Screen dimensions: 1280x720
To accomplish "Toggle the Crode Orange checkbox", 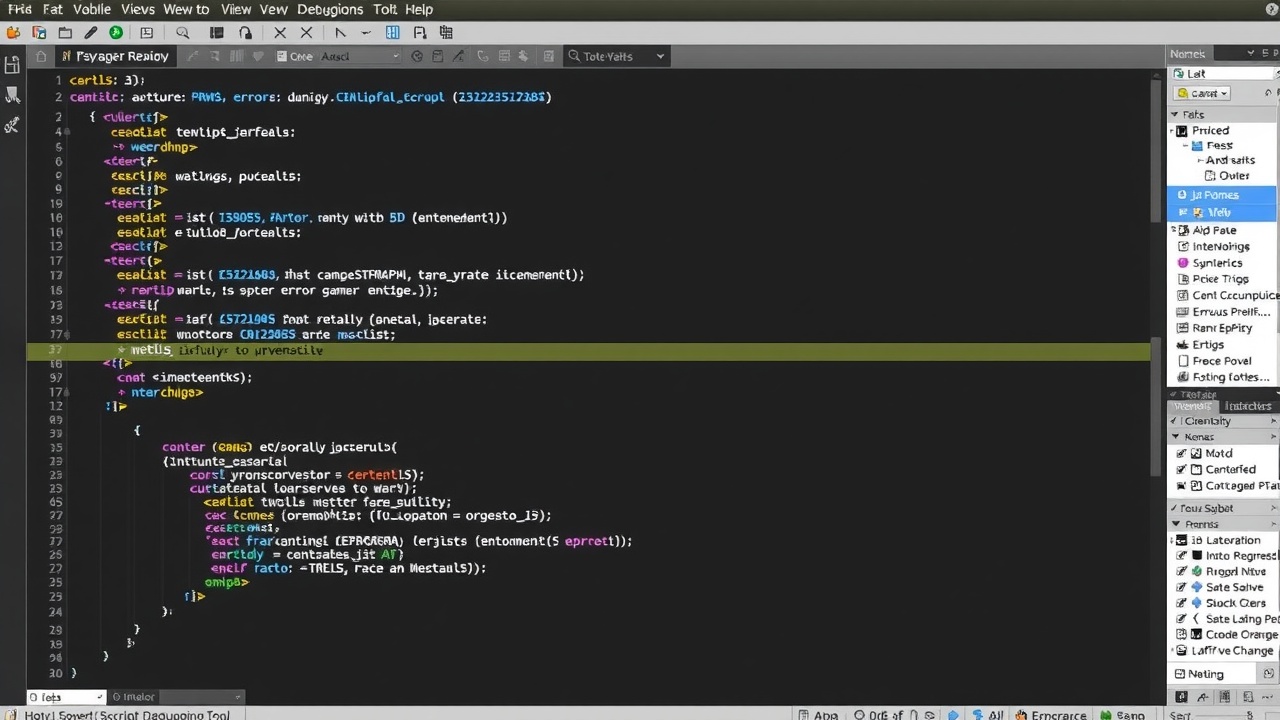I will (1182, 634).
